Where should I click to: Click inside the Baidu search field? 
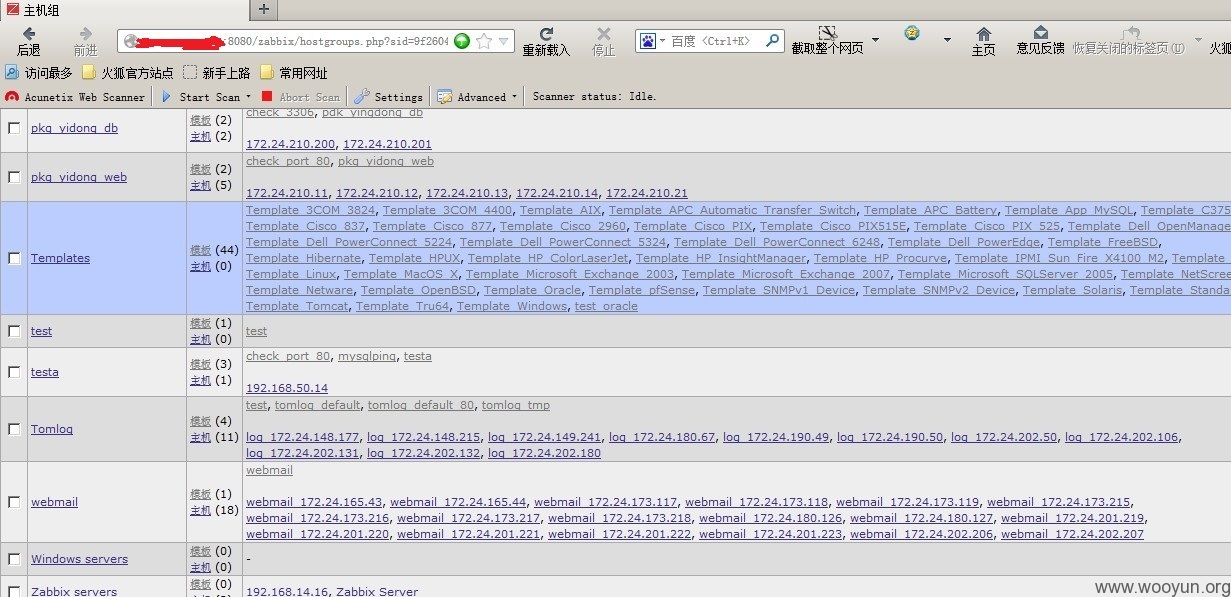pyautogui.click(x=710, y=41)
